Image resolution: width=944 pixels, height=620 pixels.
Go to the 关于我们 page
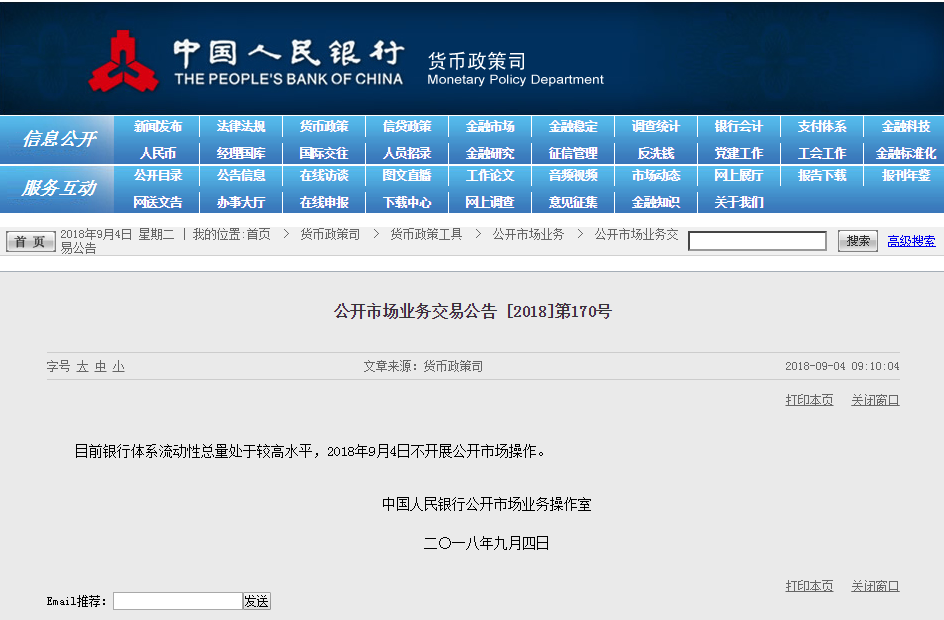[739, 202]
